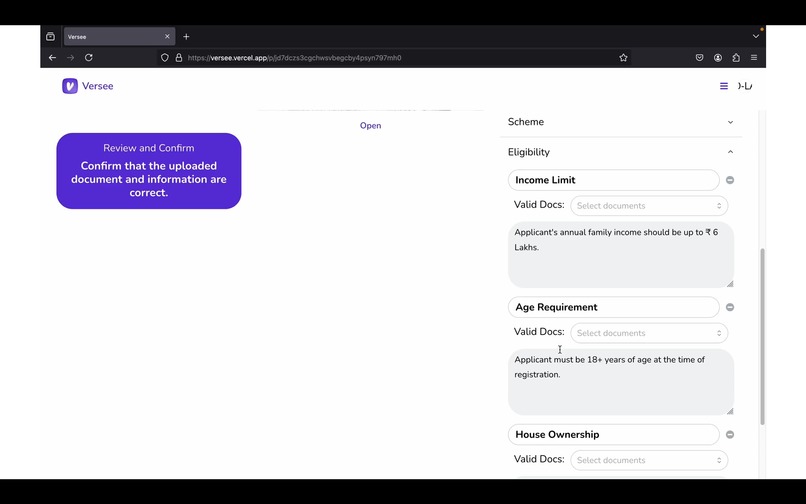Click the padlock site info icon
Screen dimensions: 806x504
(x=179, y=58)
